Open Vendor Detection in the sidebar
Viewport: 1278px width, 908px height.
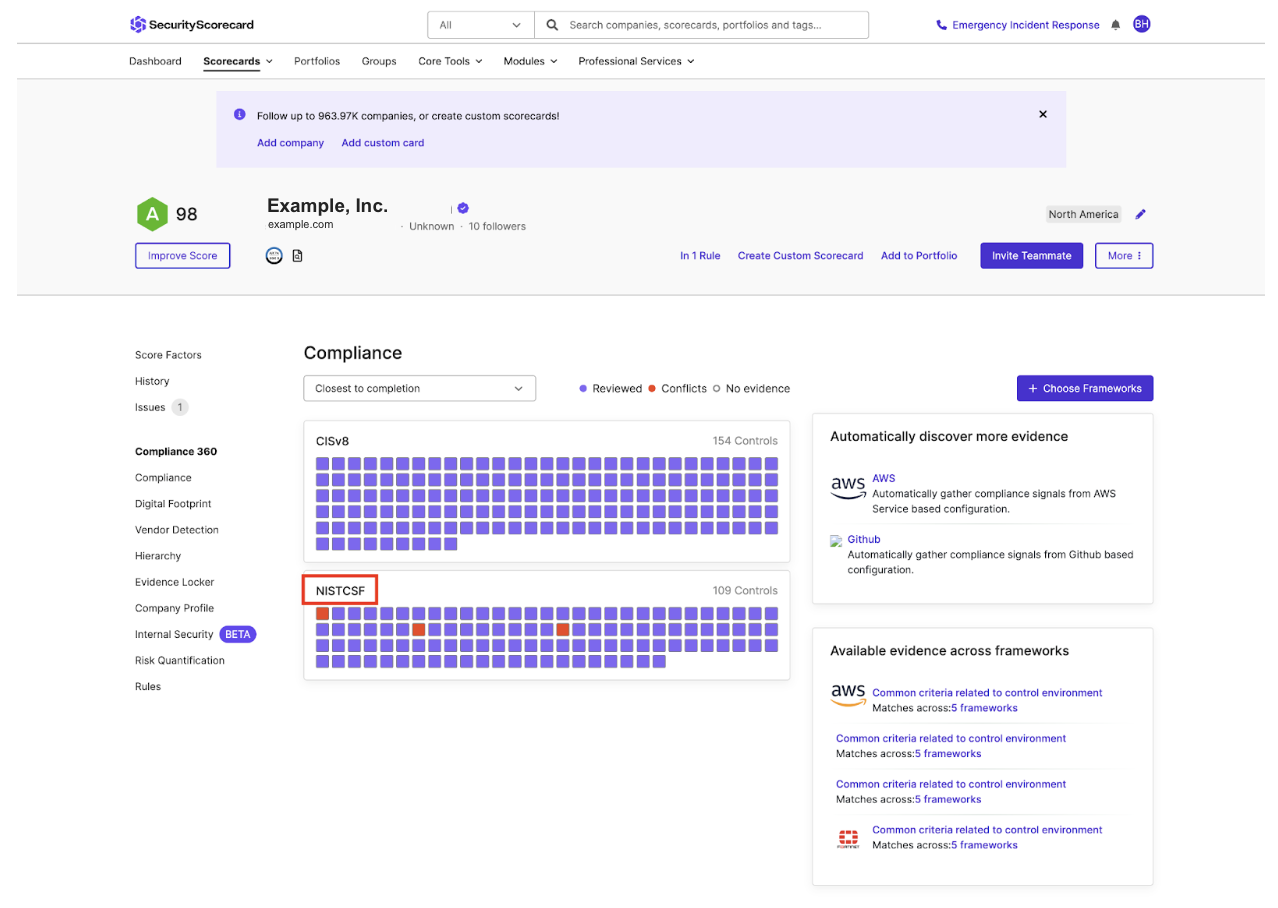tap(177, 530)
